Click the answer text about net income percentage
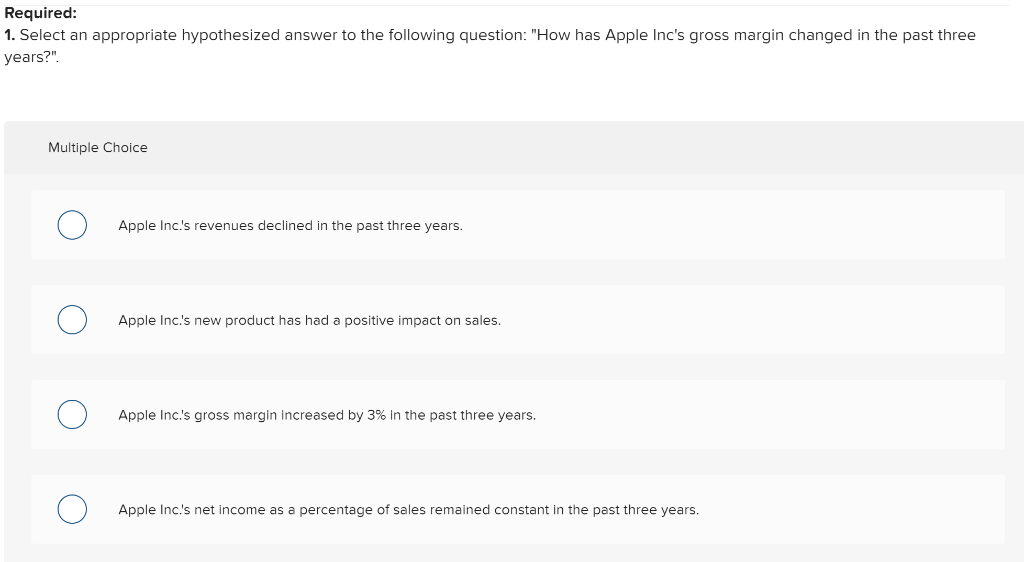The width and height of the screenshot is (1024, 562). [x=408, y=510]
